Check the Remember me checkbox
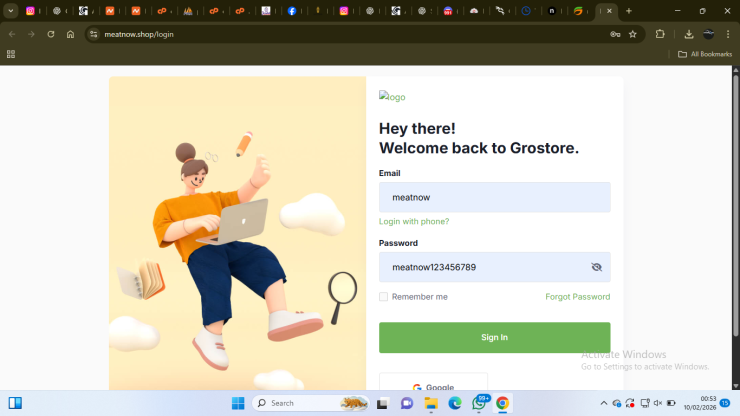Image resolution: width=740 pixels, height=416 pixels. [383, 297]
